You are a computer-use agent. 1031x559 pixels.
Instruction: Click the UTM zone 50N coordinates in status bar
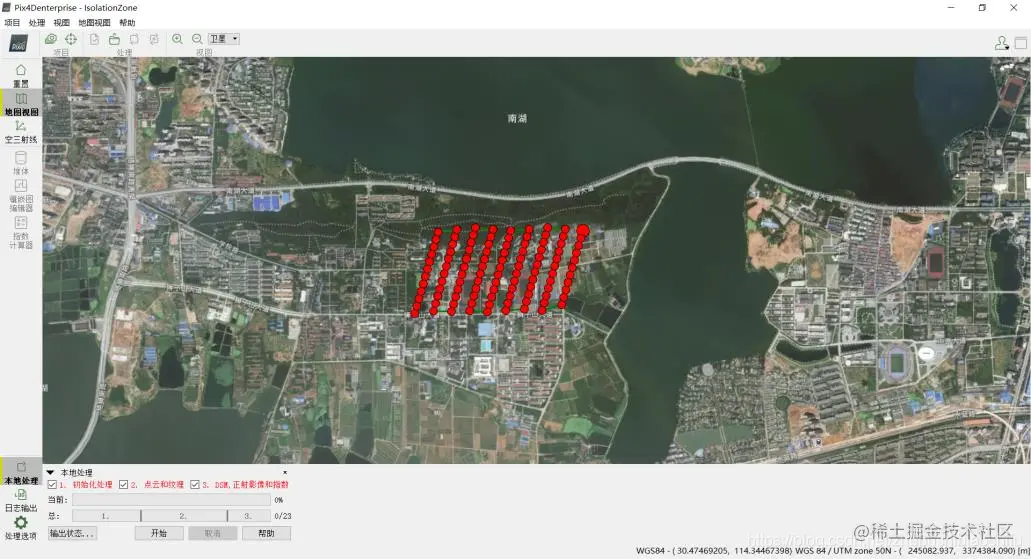pyautogui.click(x=913, y=550)
